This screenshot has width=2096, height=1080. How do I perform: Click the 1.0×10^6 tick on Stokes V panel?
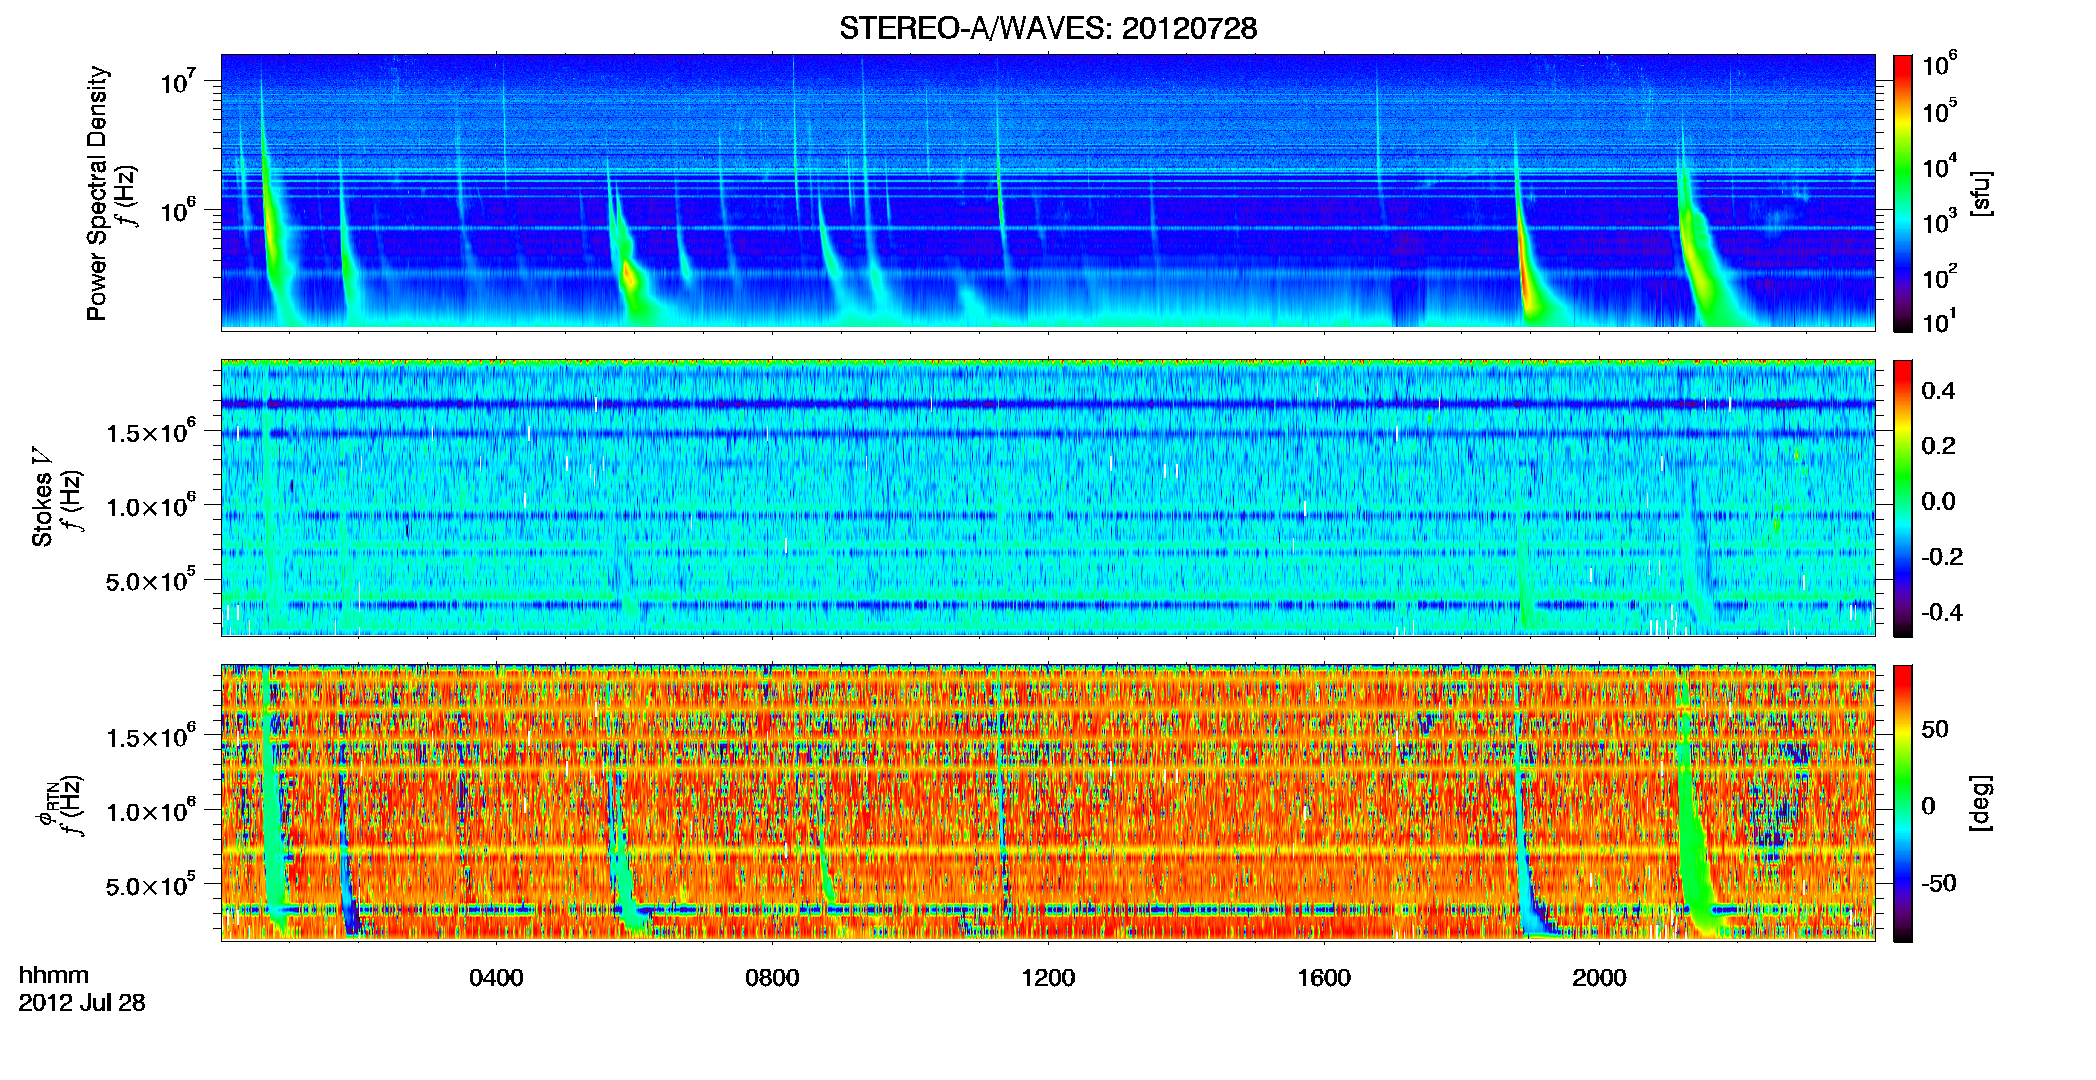[x=151, y=505]
